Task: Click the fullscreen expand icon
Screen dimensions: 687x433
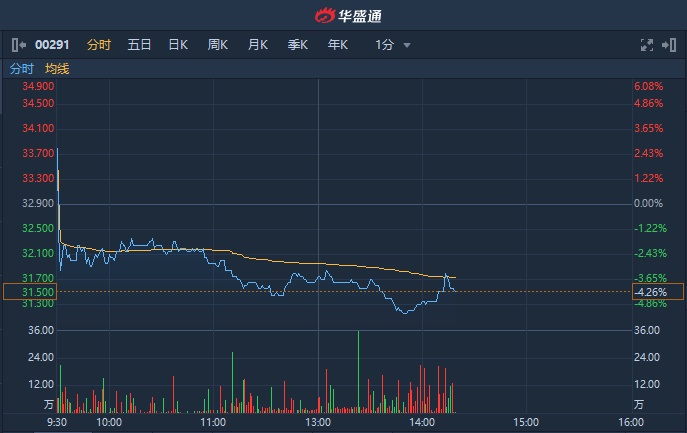Action: pos(646,45)
